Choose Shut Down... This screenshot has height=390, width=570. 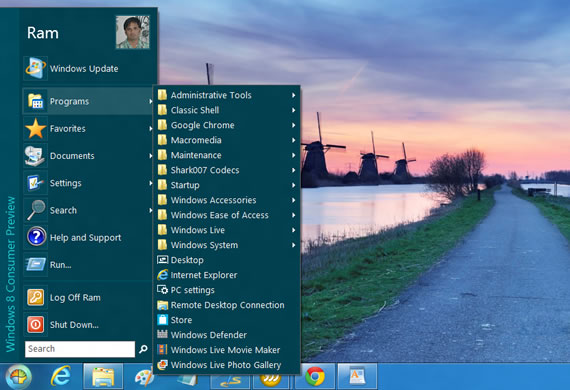[x=88, y=324]
